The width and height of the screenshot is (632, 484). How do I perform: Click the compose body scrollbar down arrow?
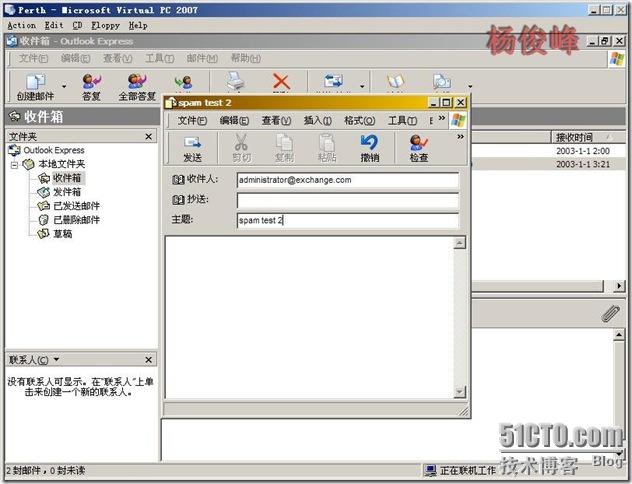(x=459, y=392)
